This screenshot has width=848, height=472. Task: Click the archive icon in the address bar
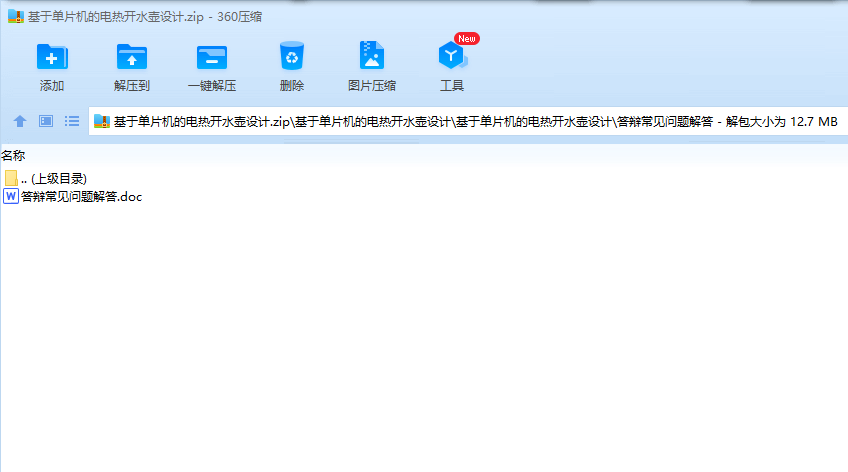(x=102, y=121)
